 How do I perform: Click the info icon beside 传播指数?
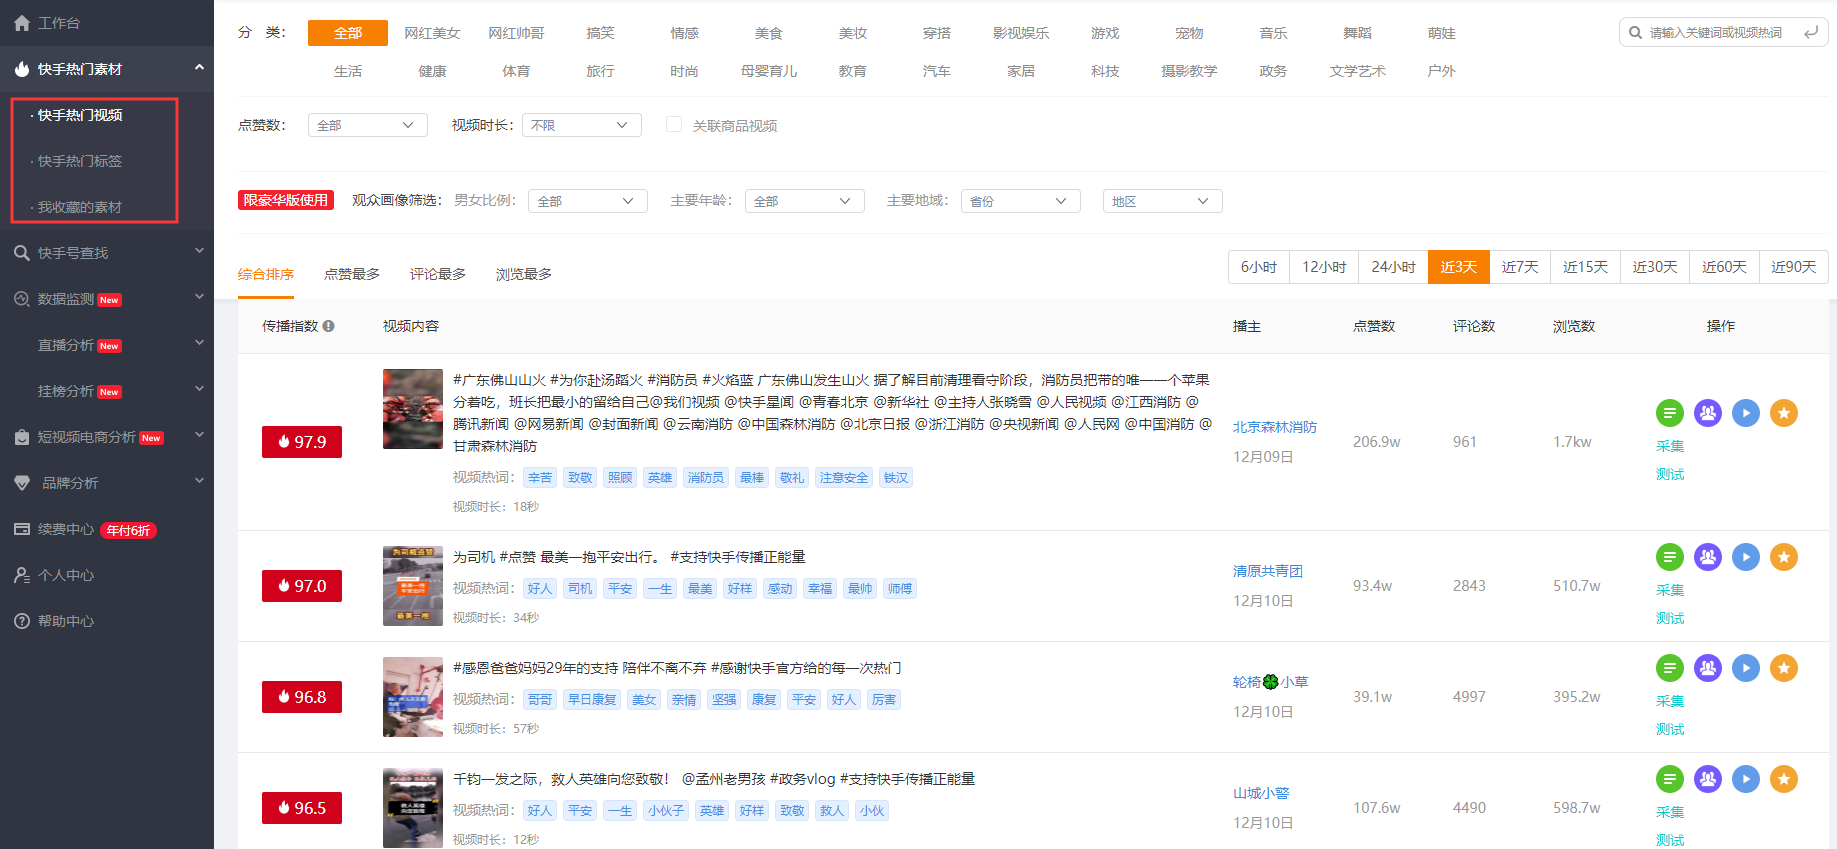[328, 326]
